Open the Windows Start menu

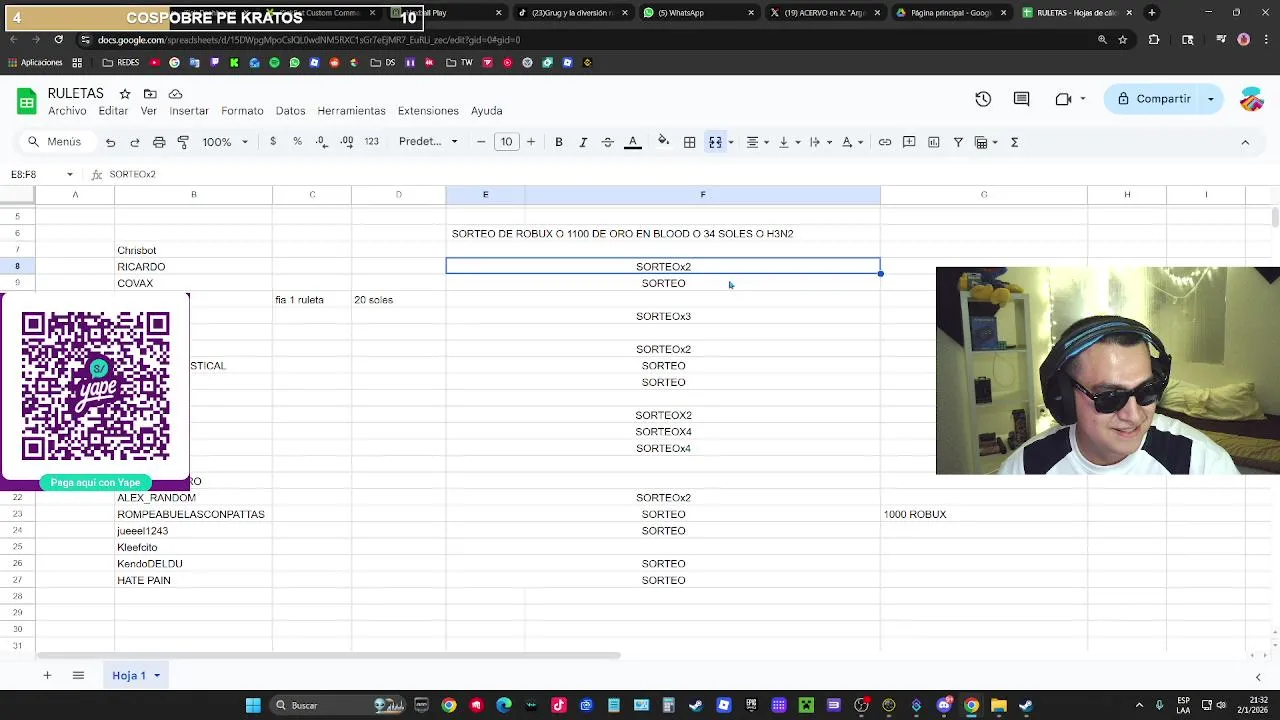[x=253, y=706]
